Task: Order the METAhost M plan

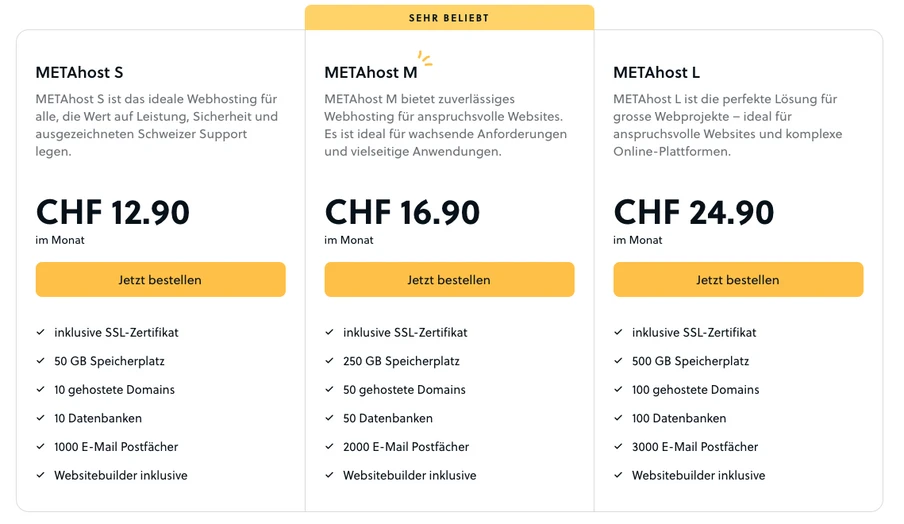Action: tap(449, 280)
